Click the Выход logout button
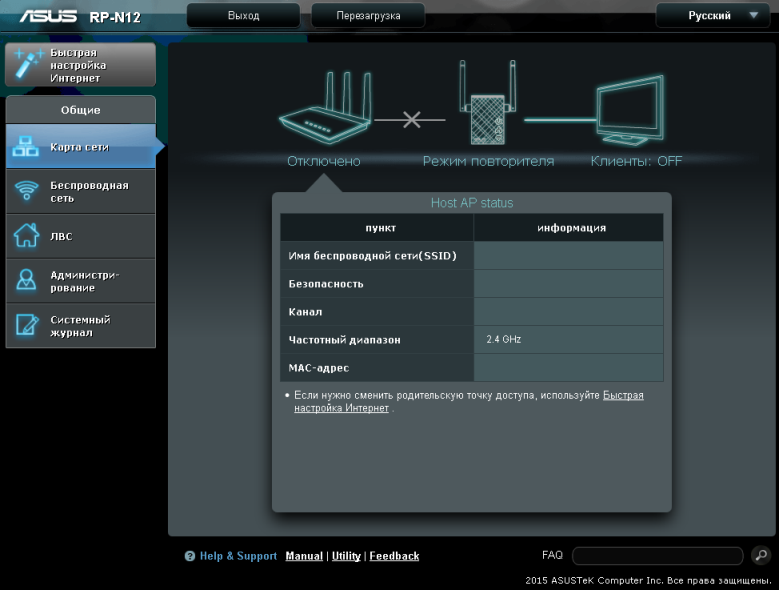 (x=243, y=15)
